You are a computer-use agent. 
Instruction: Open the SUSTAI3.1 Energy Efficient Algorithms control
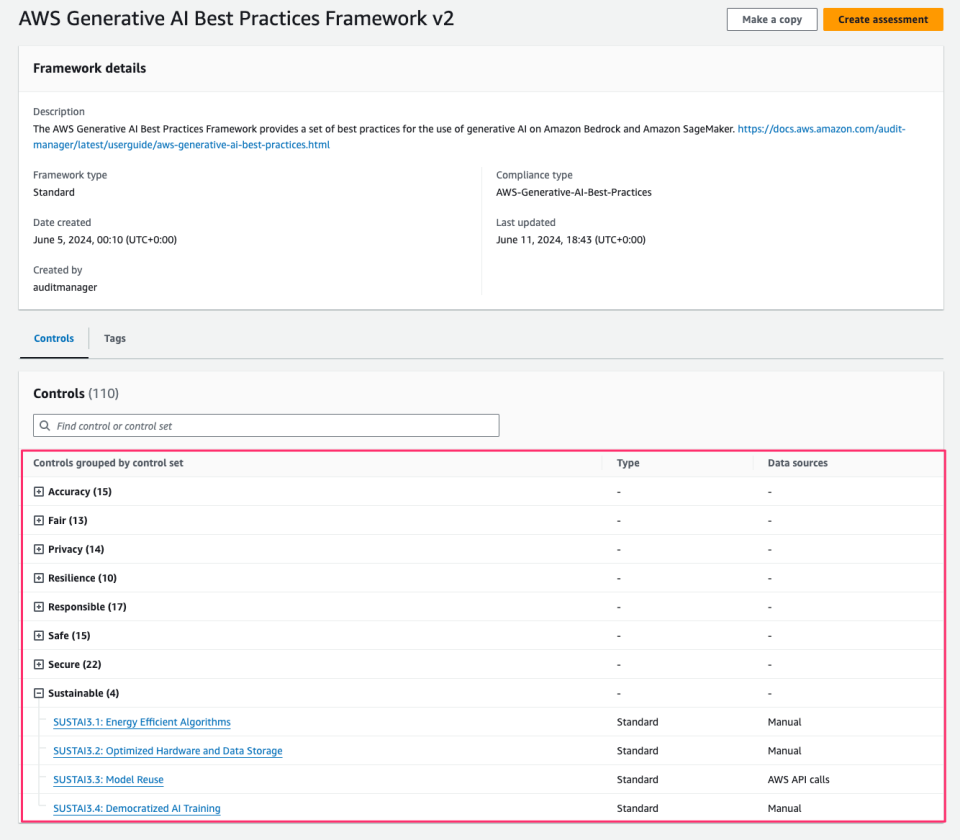(x=141, y=721)
